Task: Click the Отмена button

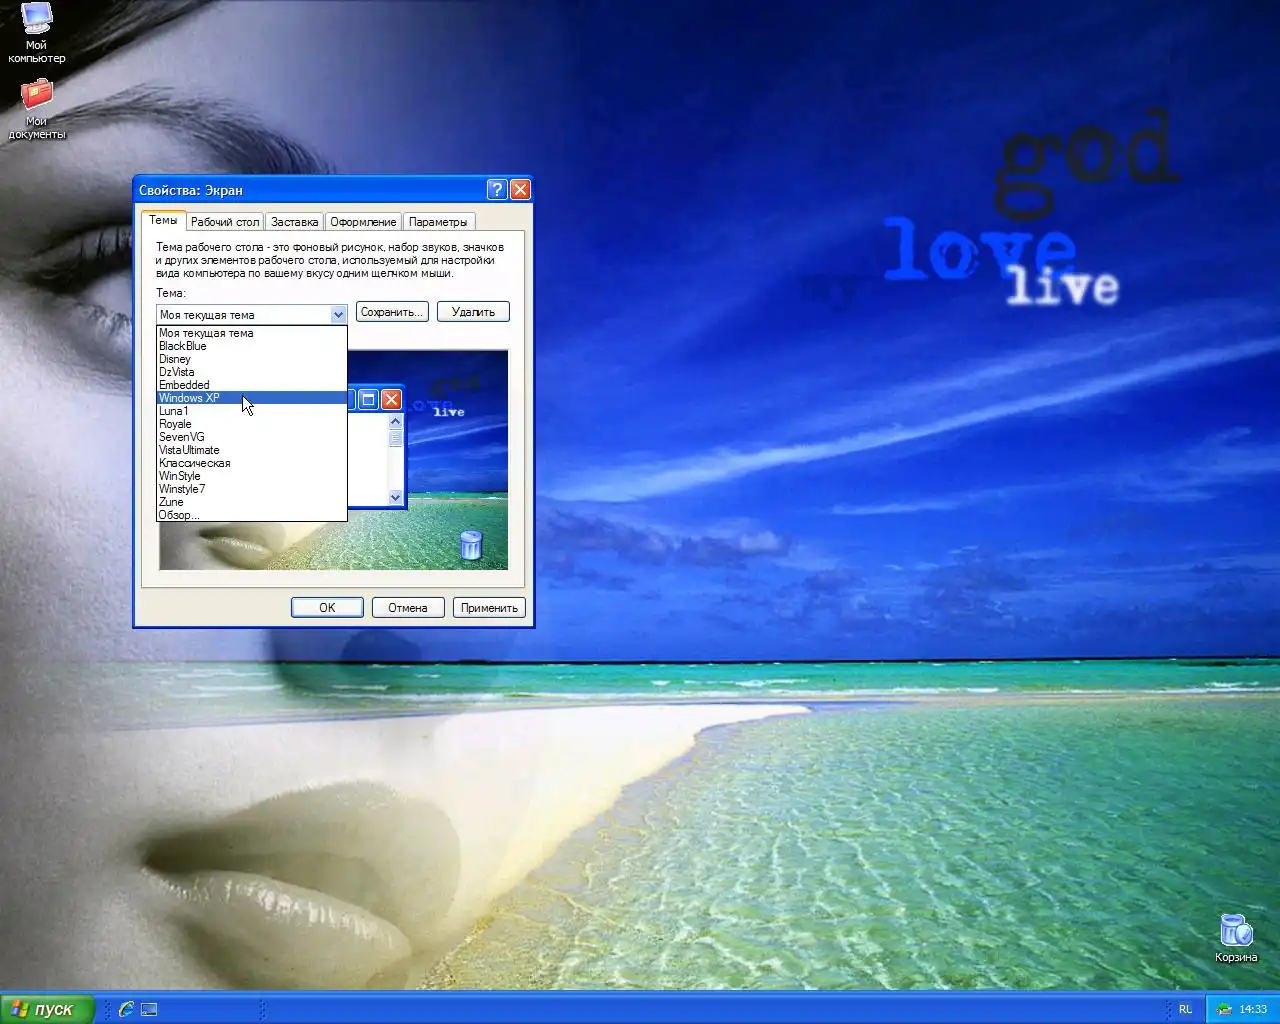Action: click(x=408, y=608)
